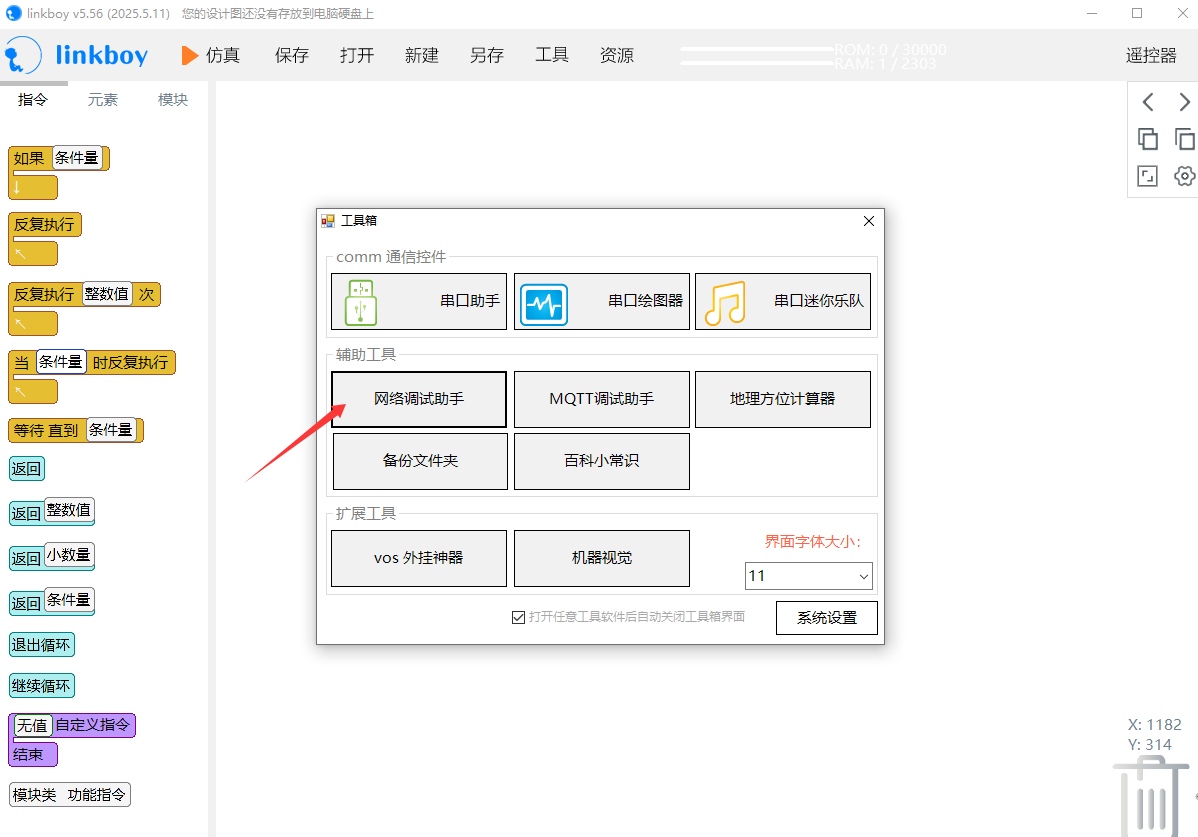Image resolution: width=1198 pixels, height=837 pixels.
Task: Switch to the 元素 tab
Action: coord(102,99)
